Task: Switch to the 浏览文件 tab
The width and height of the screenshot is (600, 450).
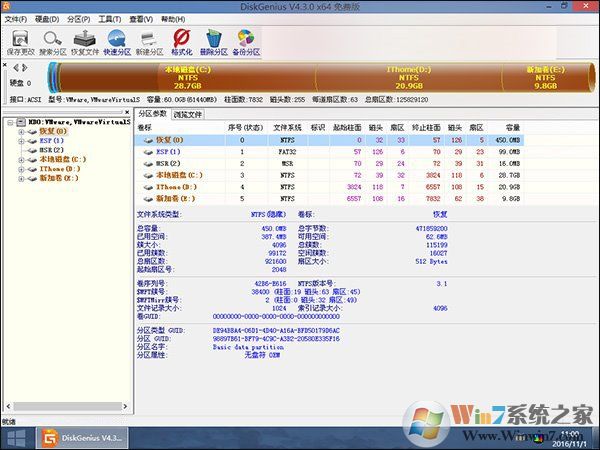Action: [x=188, y=115]
